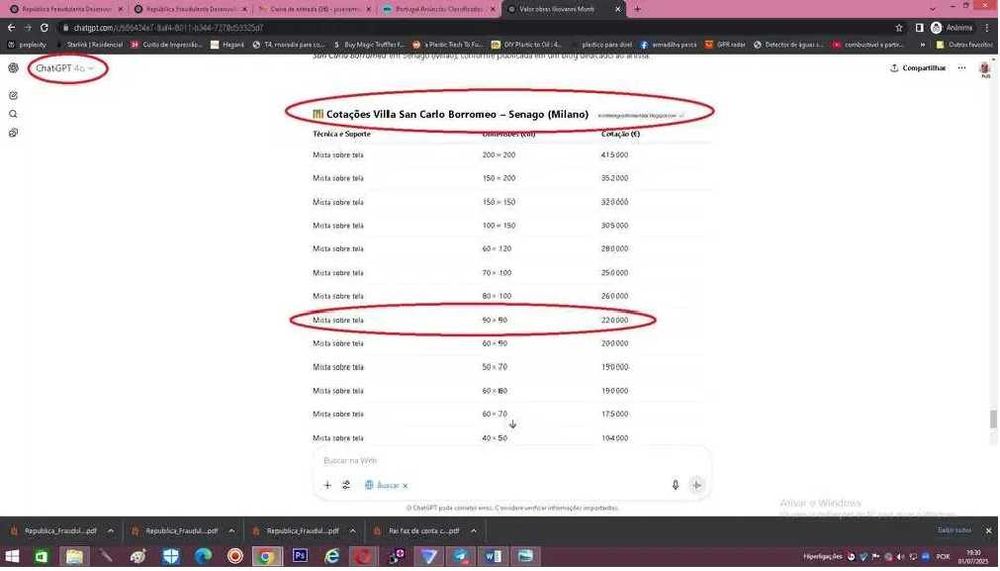Screen dimensions: 1000x571
Task: Expand the hidden bookmarks chevron
Action: pyautogui.click(x=922, y=45)
